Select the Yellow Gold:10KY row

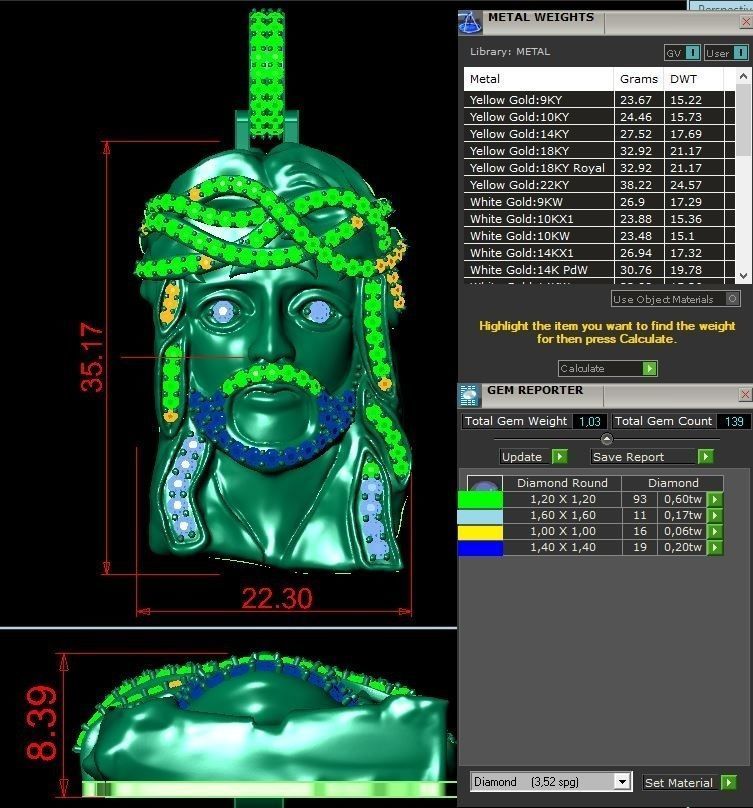[599, 117]
